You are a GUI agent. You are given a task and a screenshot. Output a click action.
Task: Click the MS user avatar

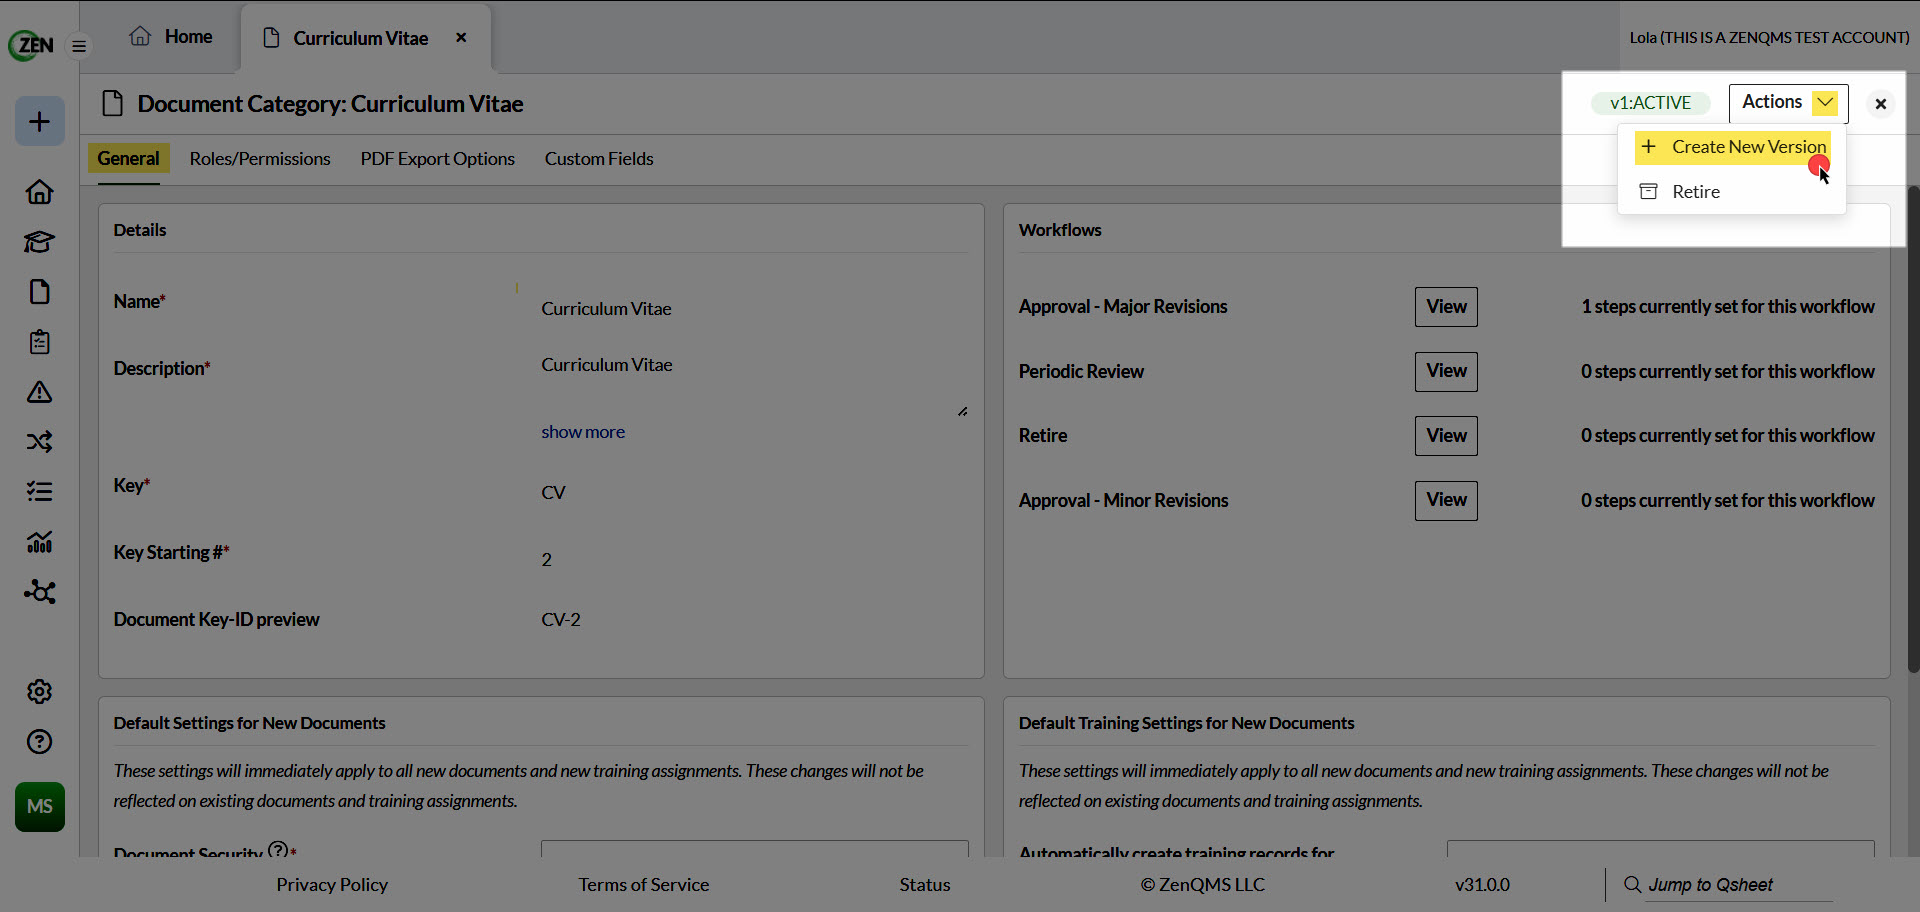click(40, 807)
